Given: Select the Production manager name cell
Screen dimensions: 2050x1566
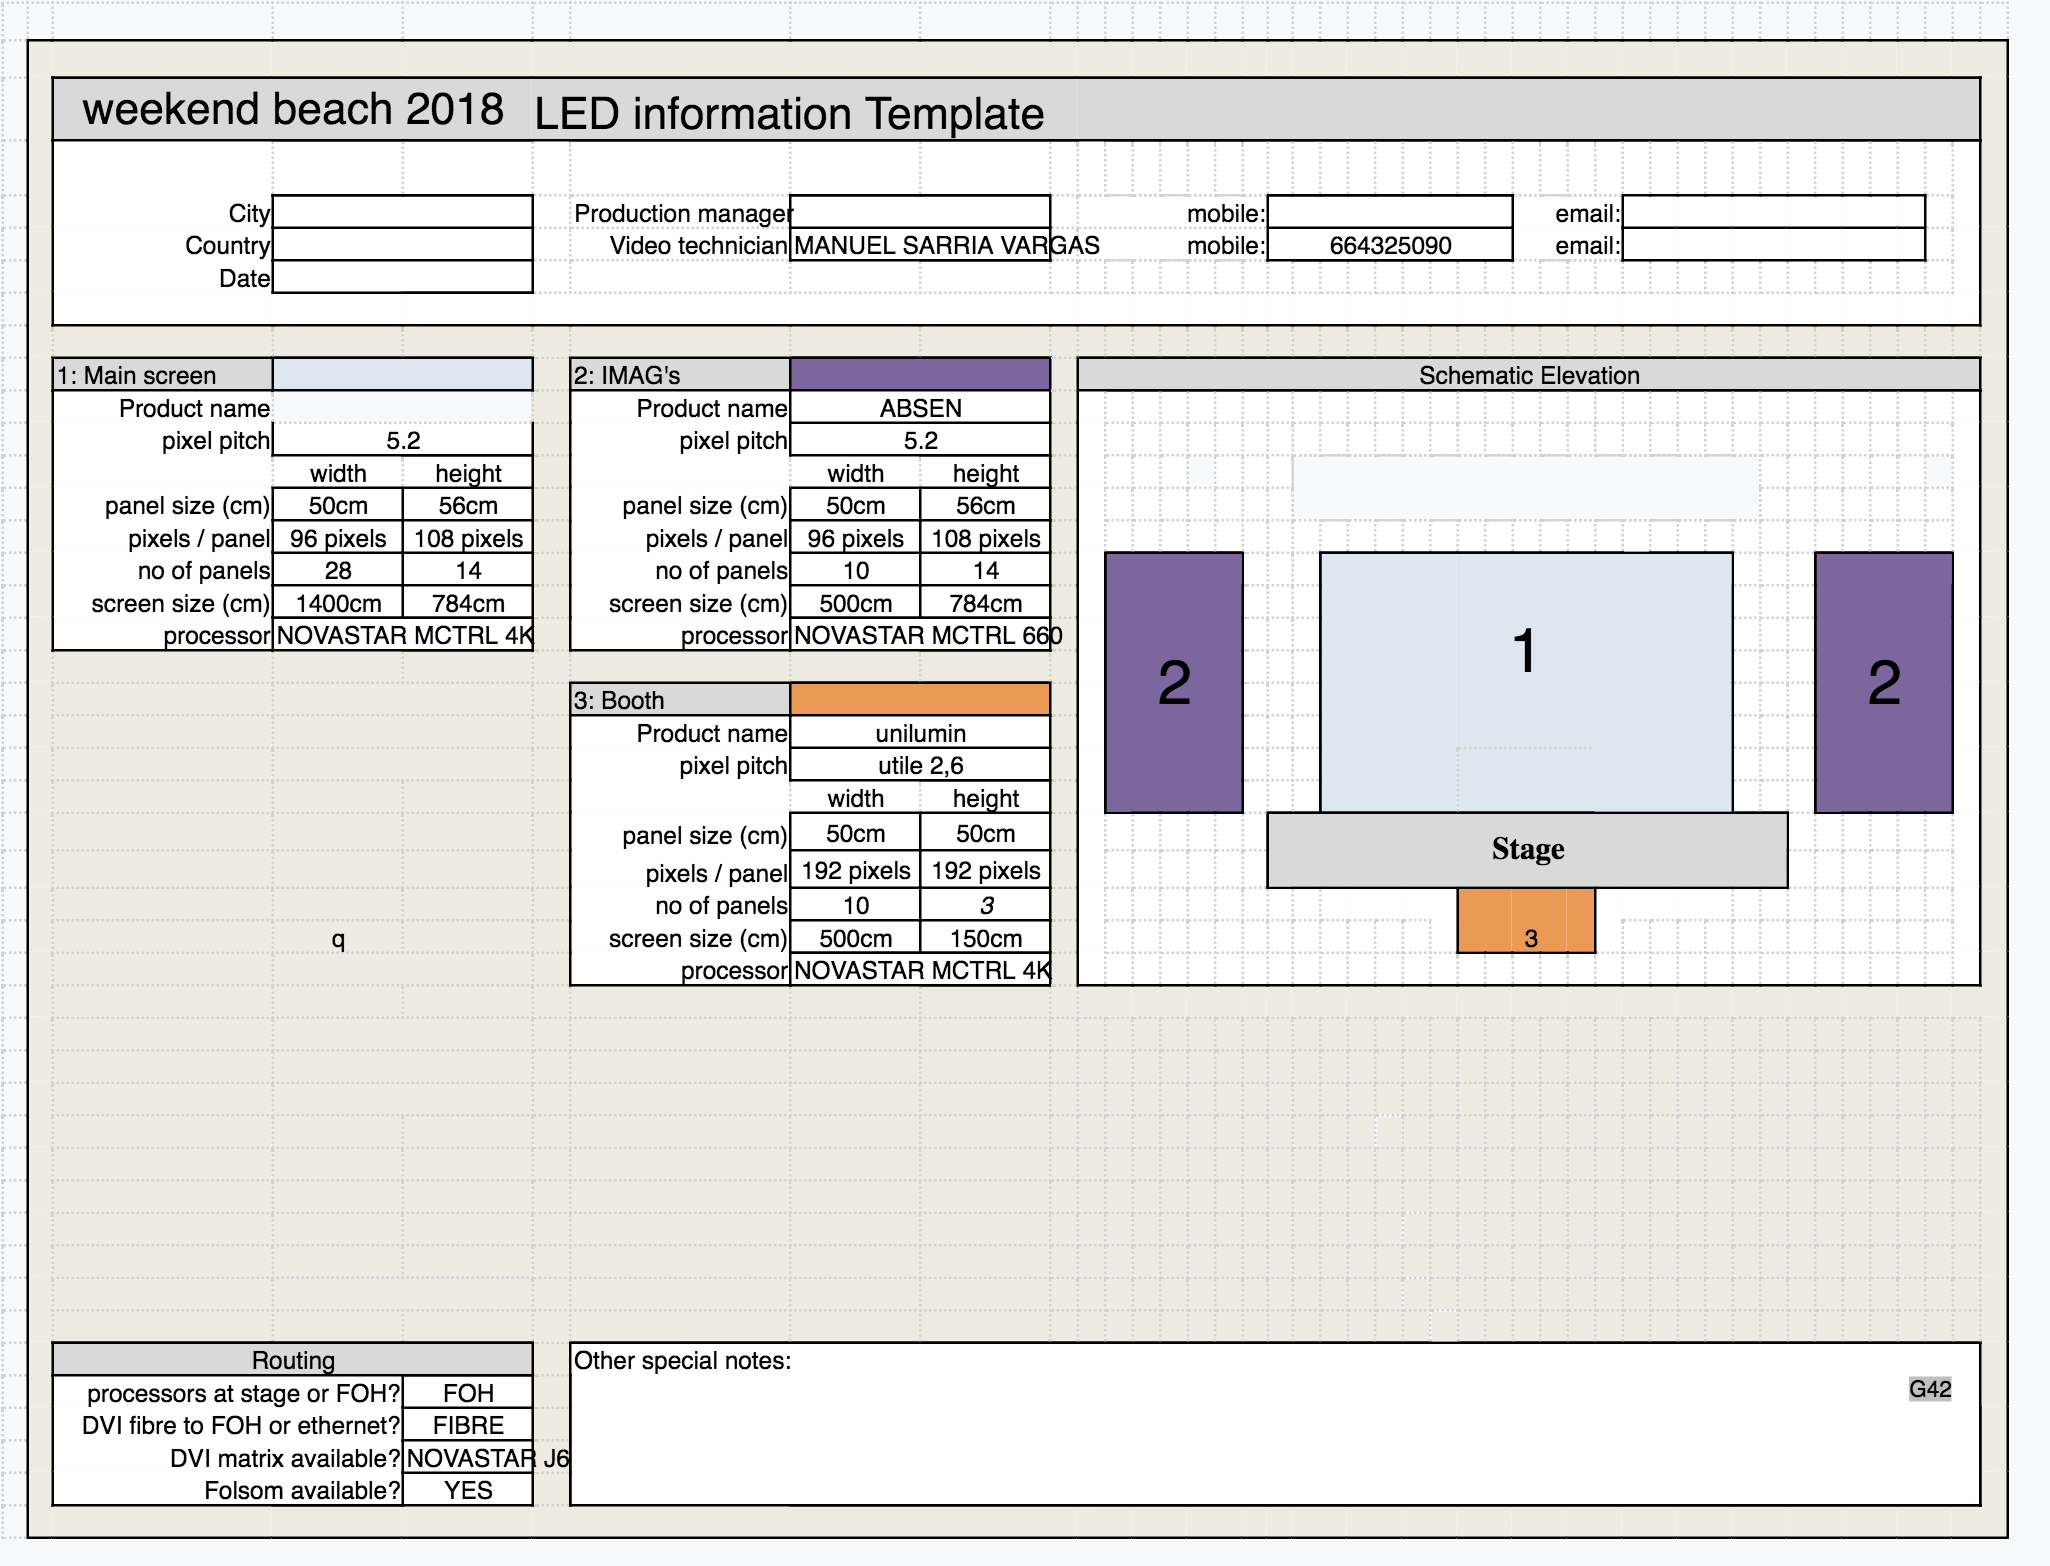Looking at the screenshot, I should click(919, 212).
